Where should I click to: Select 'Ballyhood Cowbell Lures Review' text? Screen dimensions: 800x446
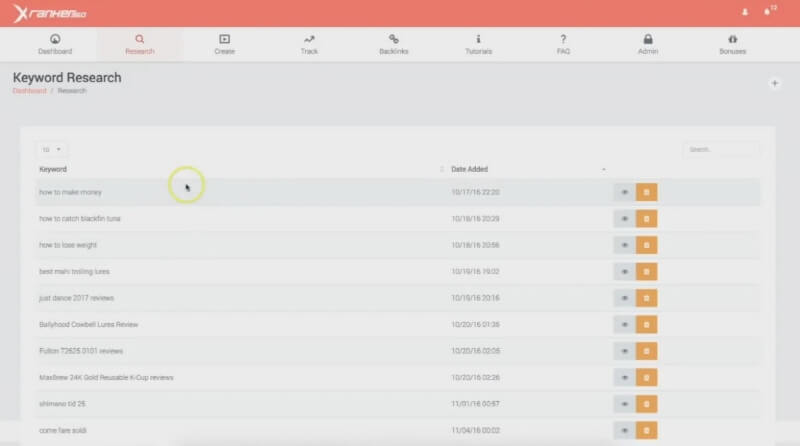(x=89, y=325)
